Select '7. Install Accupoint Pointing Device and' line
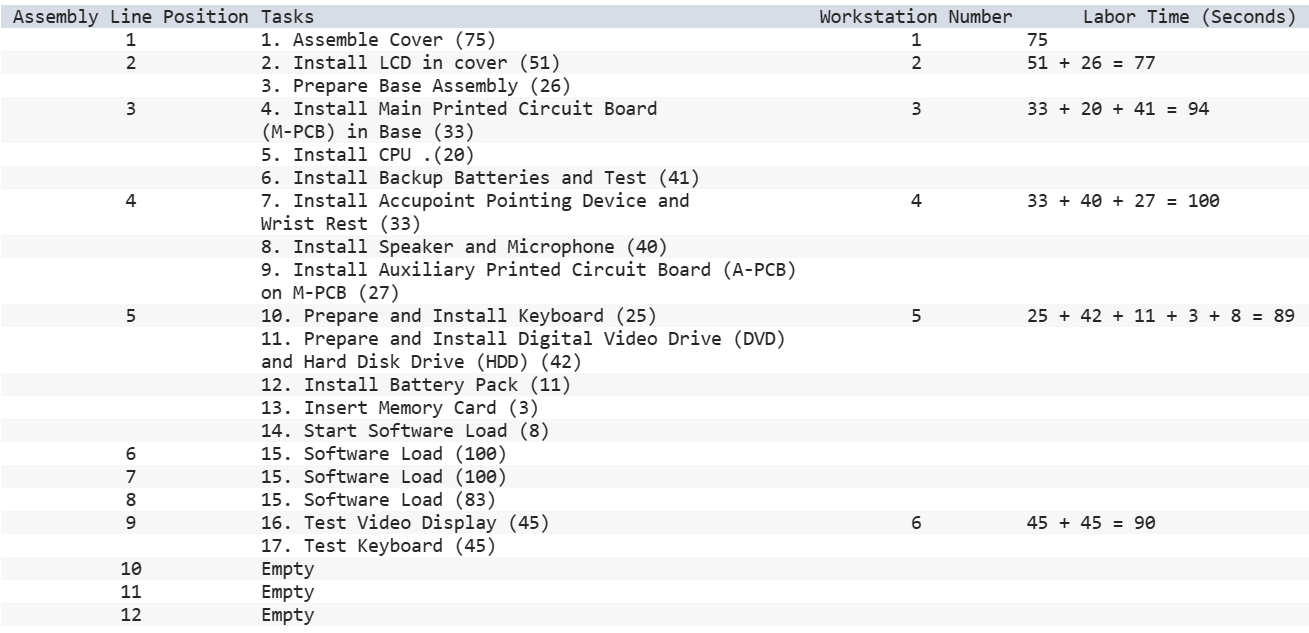This screenshot has width=1309, height=633. click(x=475, y=202)
